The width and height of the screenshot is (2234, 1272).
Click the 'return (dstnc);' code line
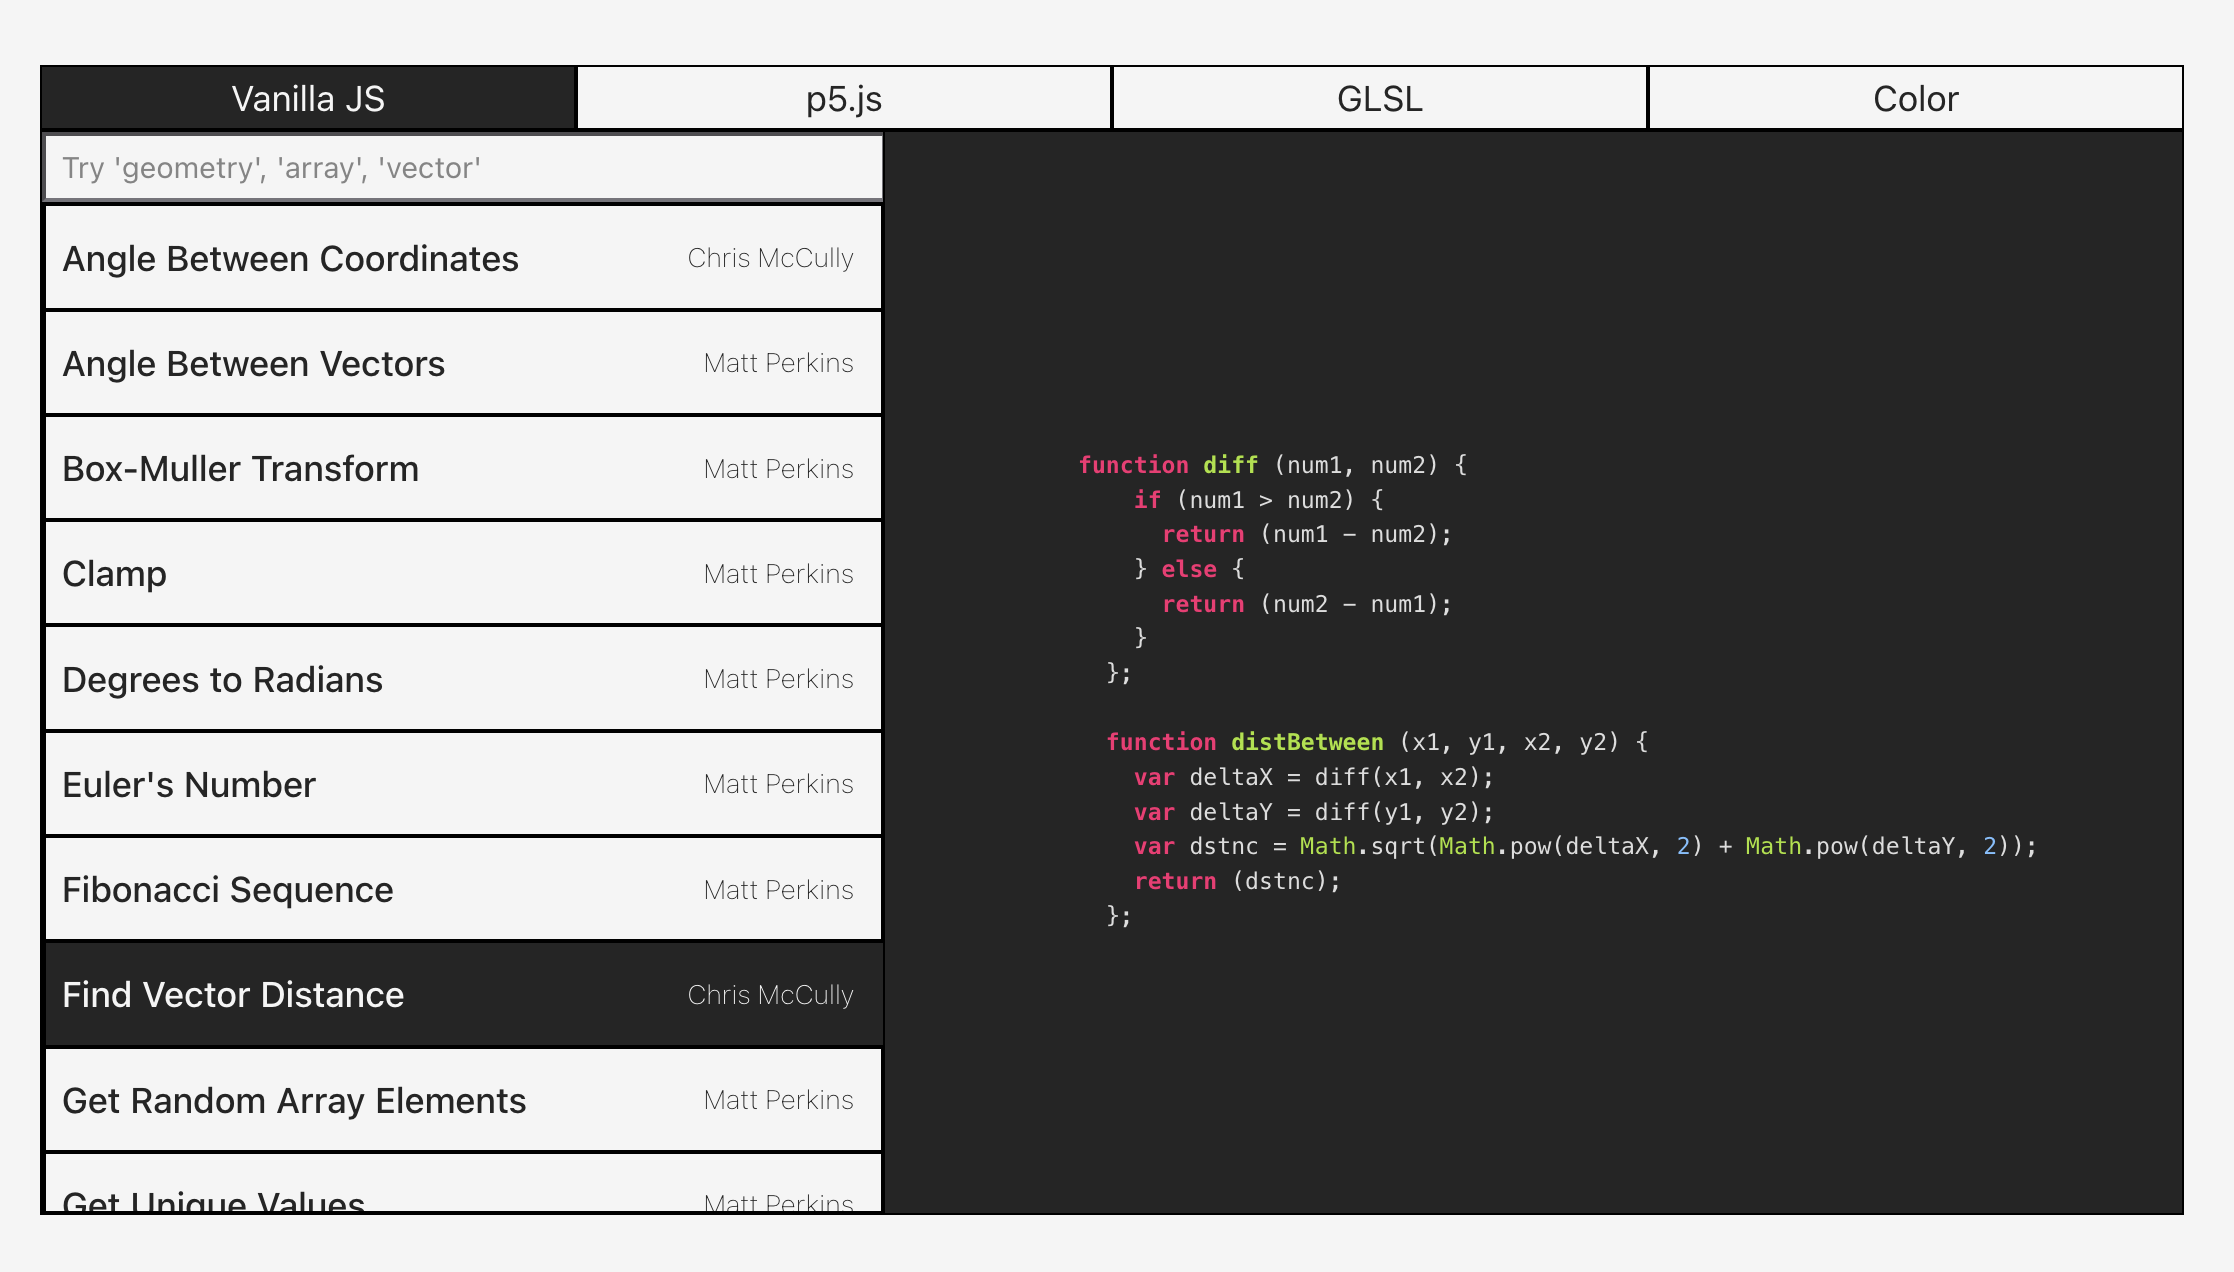coord(1237,881)
